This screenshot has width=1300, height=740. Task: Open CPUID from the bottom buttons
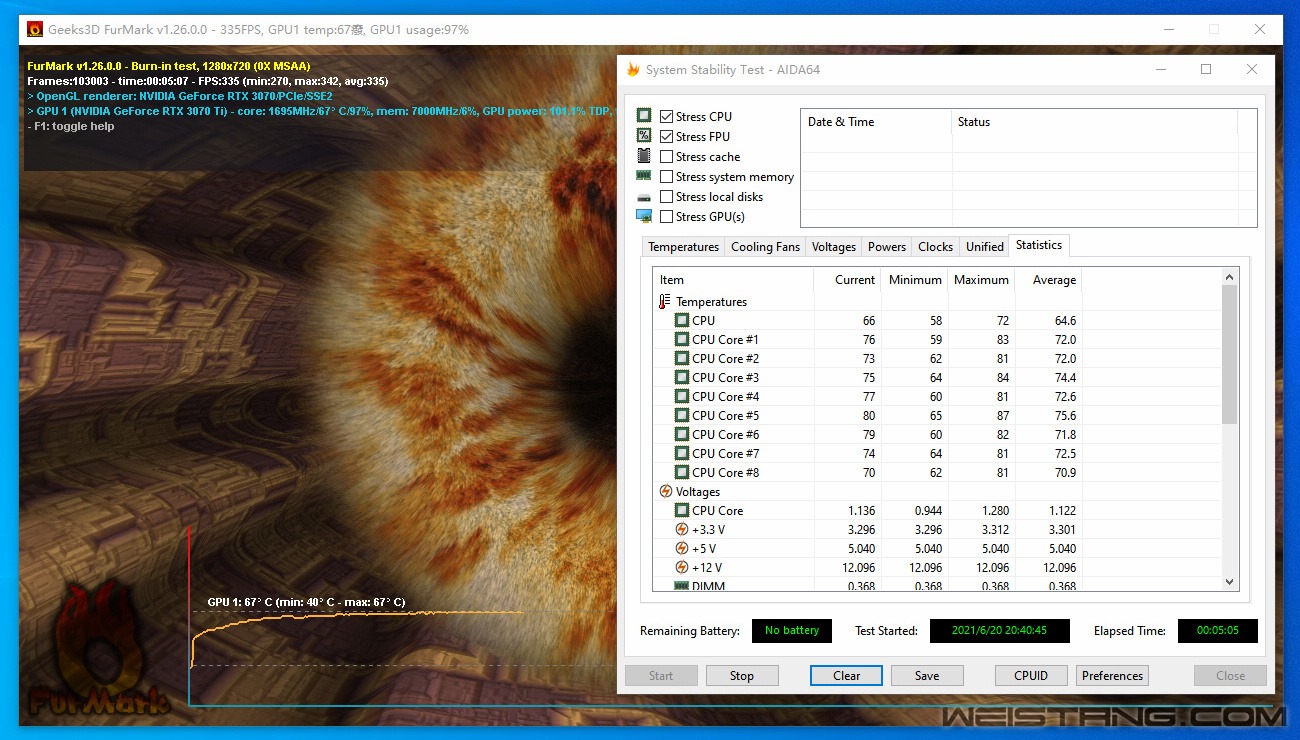1031,675
